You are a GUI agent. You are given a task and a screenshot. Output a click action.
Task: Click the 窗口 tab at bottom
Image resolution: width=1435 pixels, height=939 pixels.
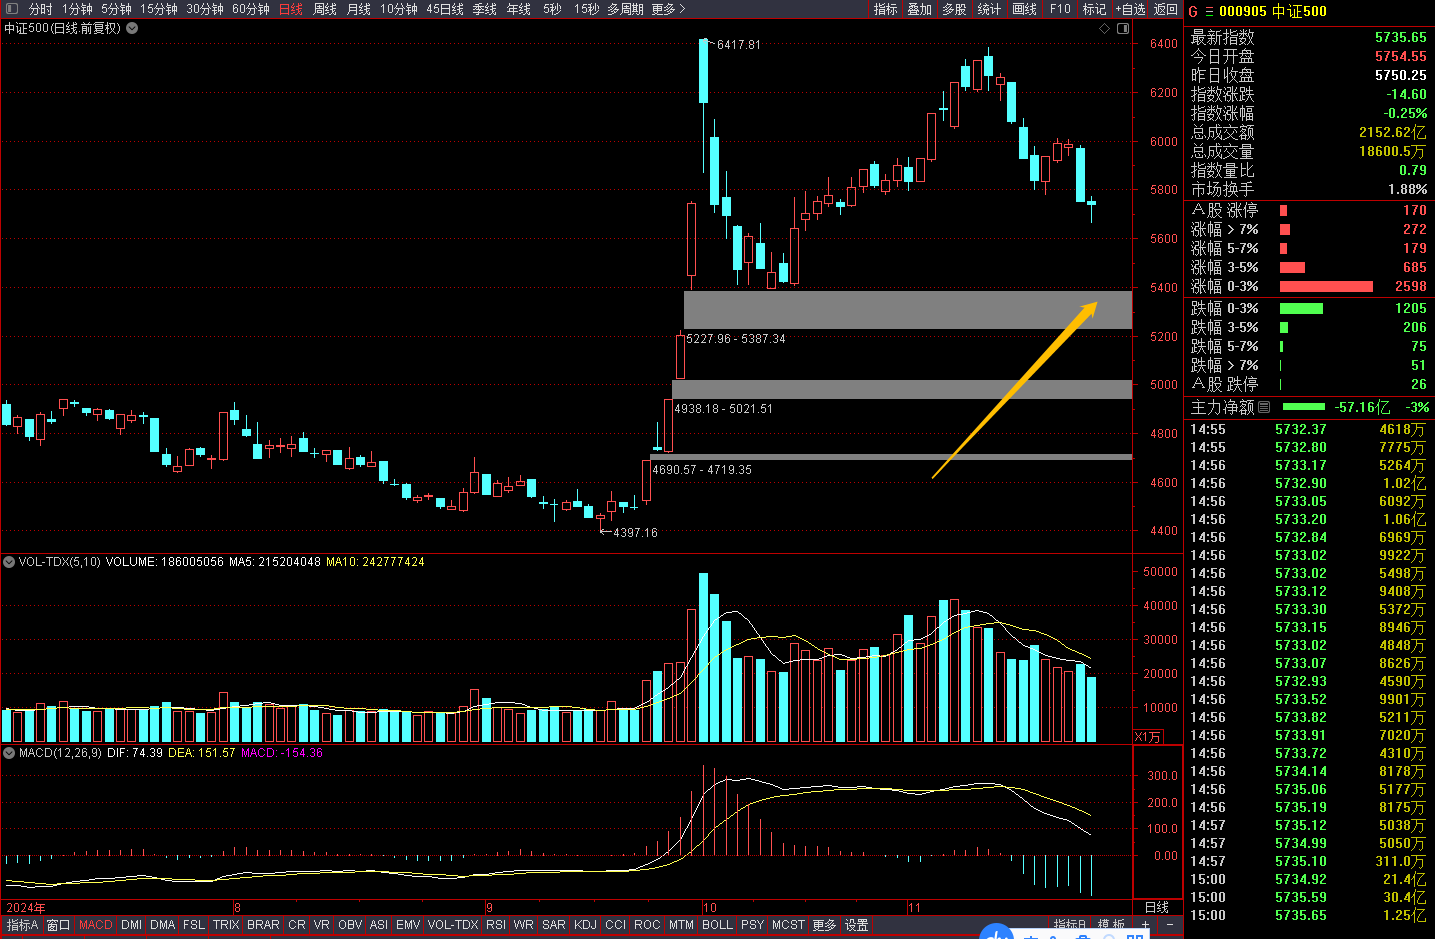[59, 925]
